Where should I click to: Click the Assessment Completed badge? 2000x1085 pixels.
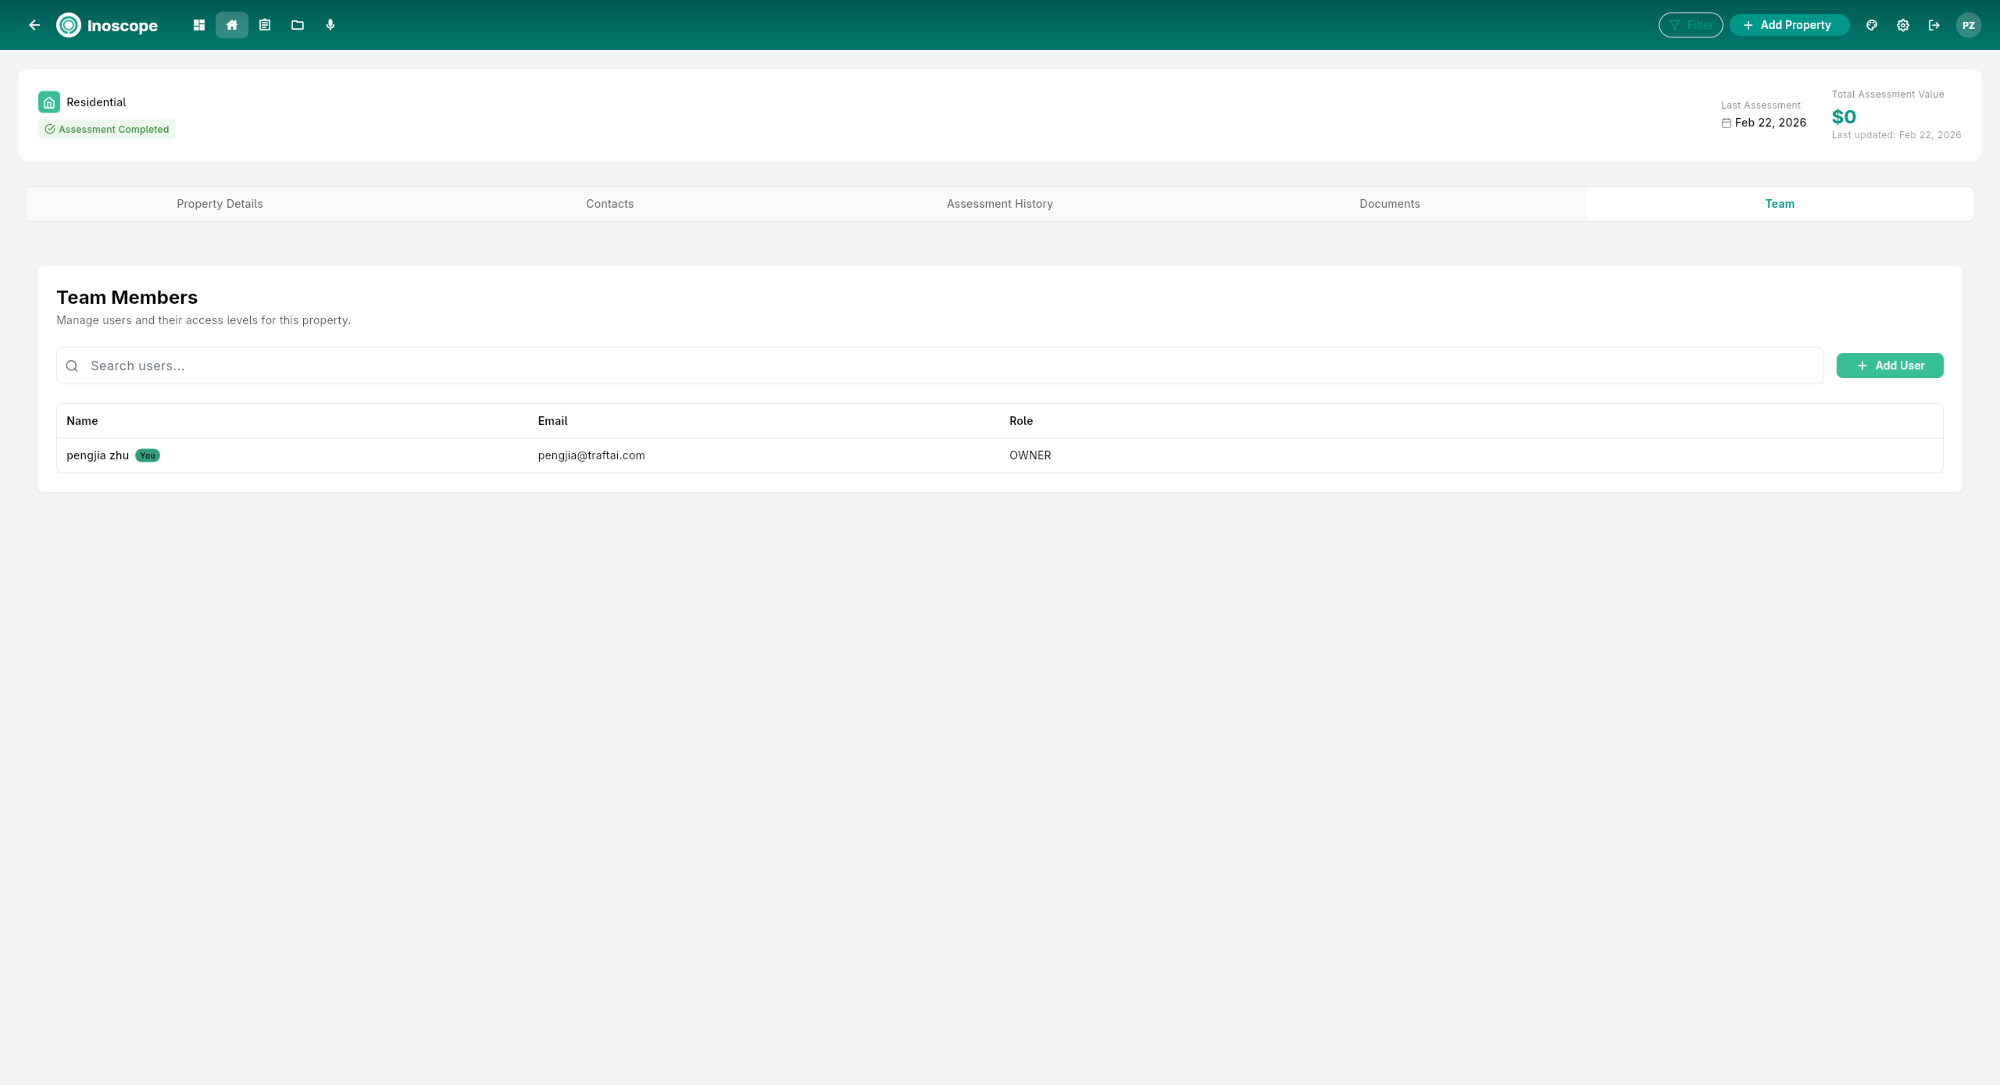(106, 128)
